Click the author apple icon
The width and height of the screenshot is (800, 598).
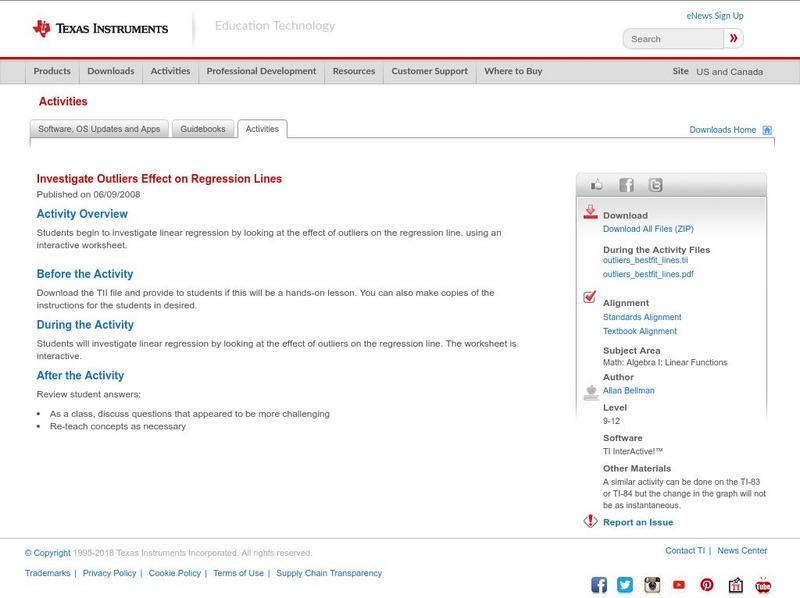[x=591, y=392]
